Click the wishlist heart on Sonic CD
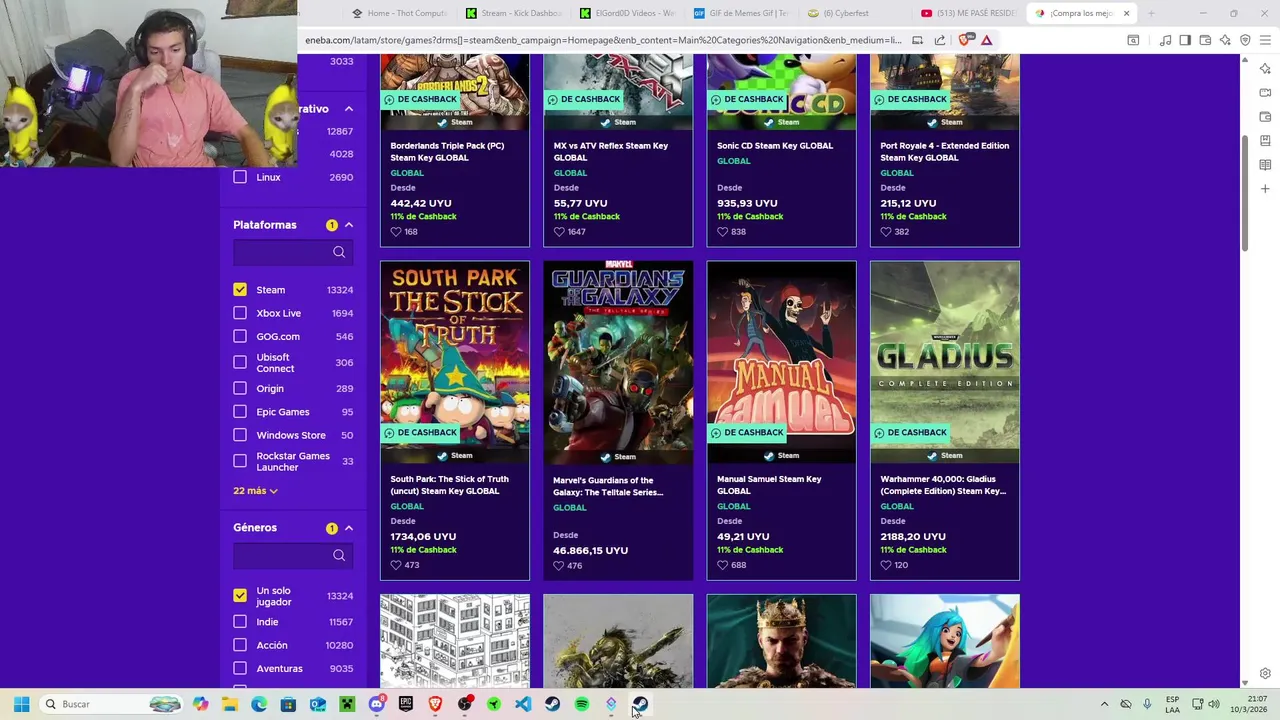The height and width of the screenshot is (720, 1280). tap(722, 232)
